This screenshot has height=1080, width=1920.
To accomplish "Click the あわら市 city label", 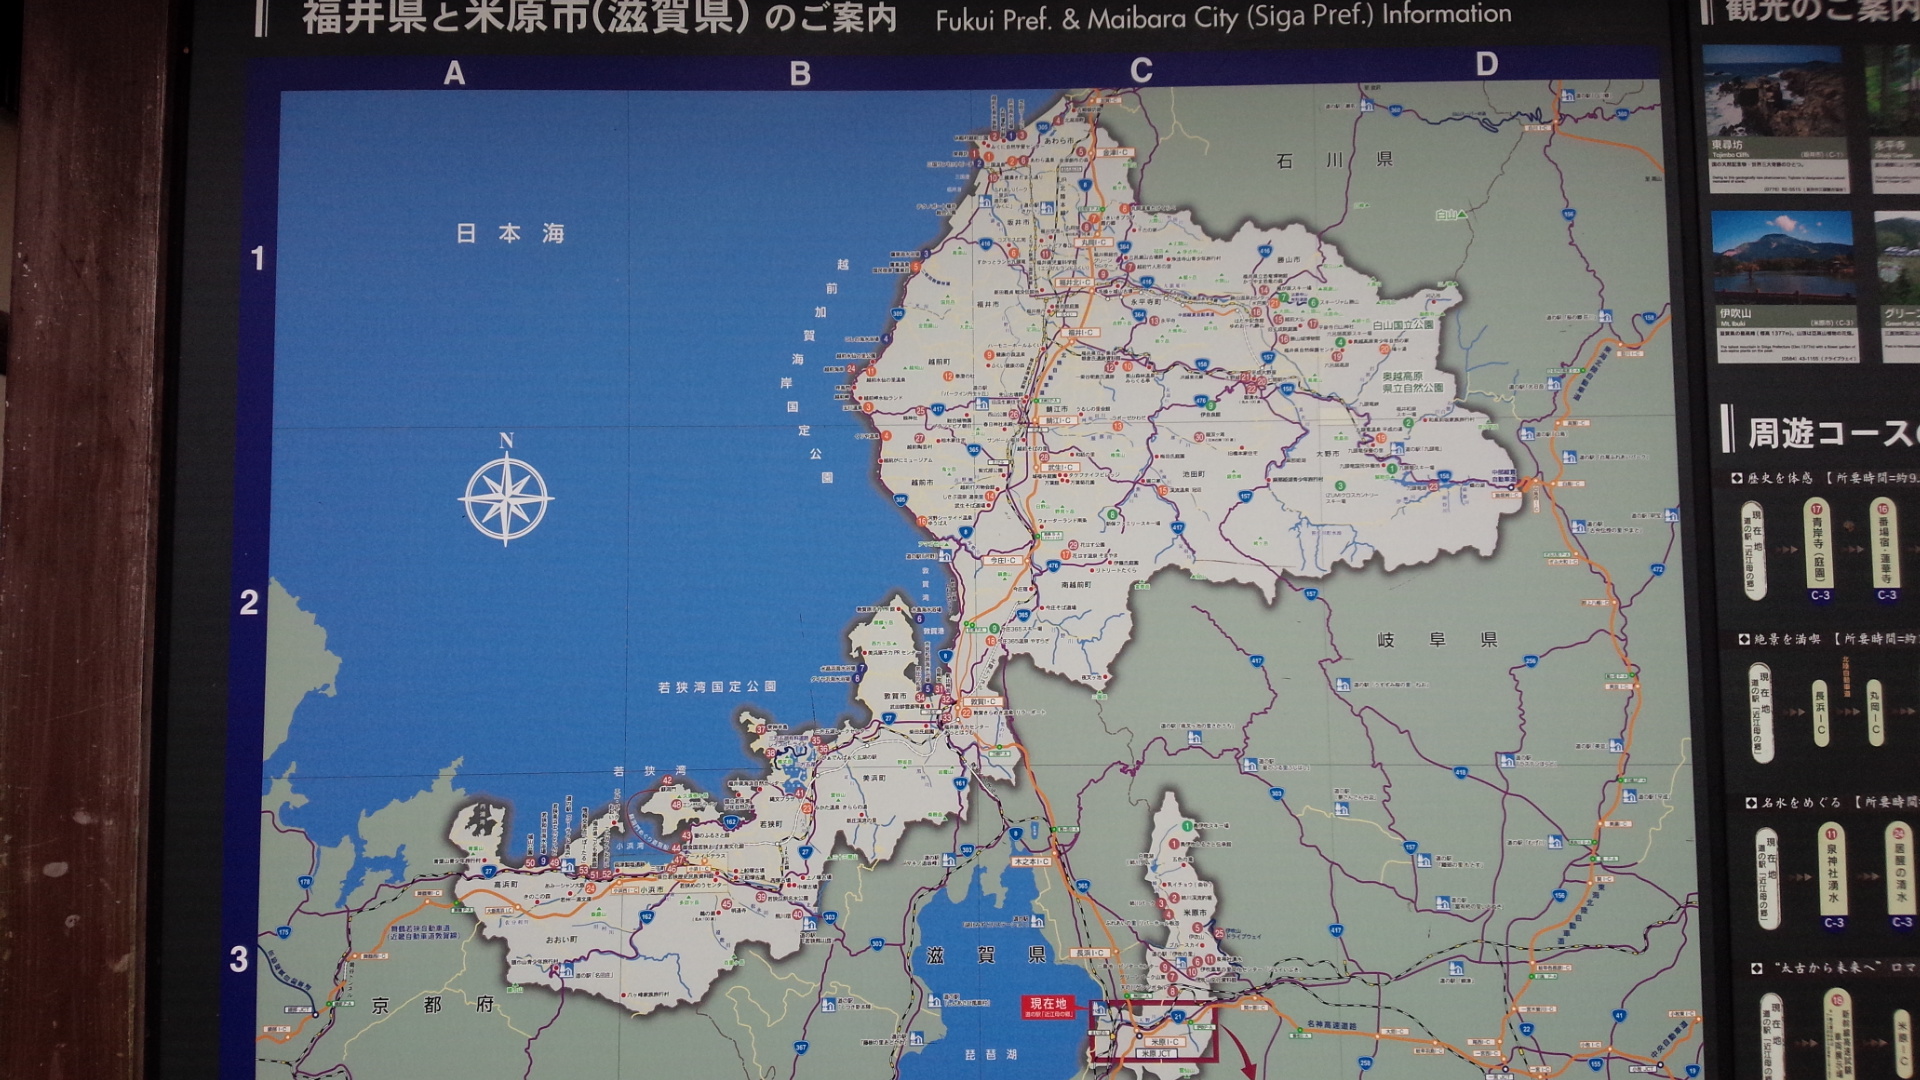I will click(1060, 140).
